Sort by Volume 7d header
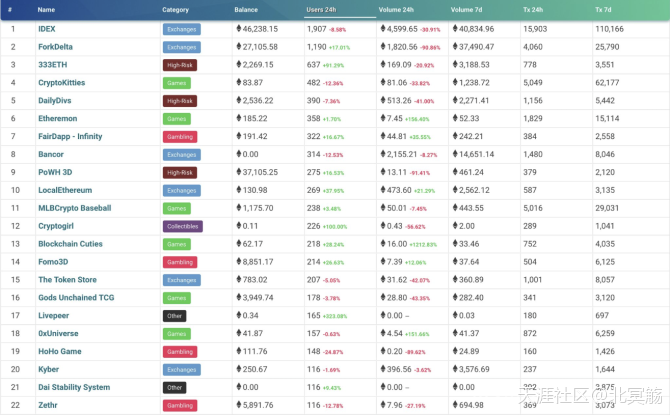 pyautogui.click(x=466, y=9)
